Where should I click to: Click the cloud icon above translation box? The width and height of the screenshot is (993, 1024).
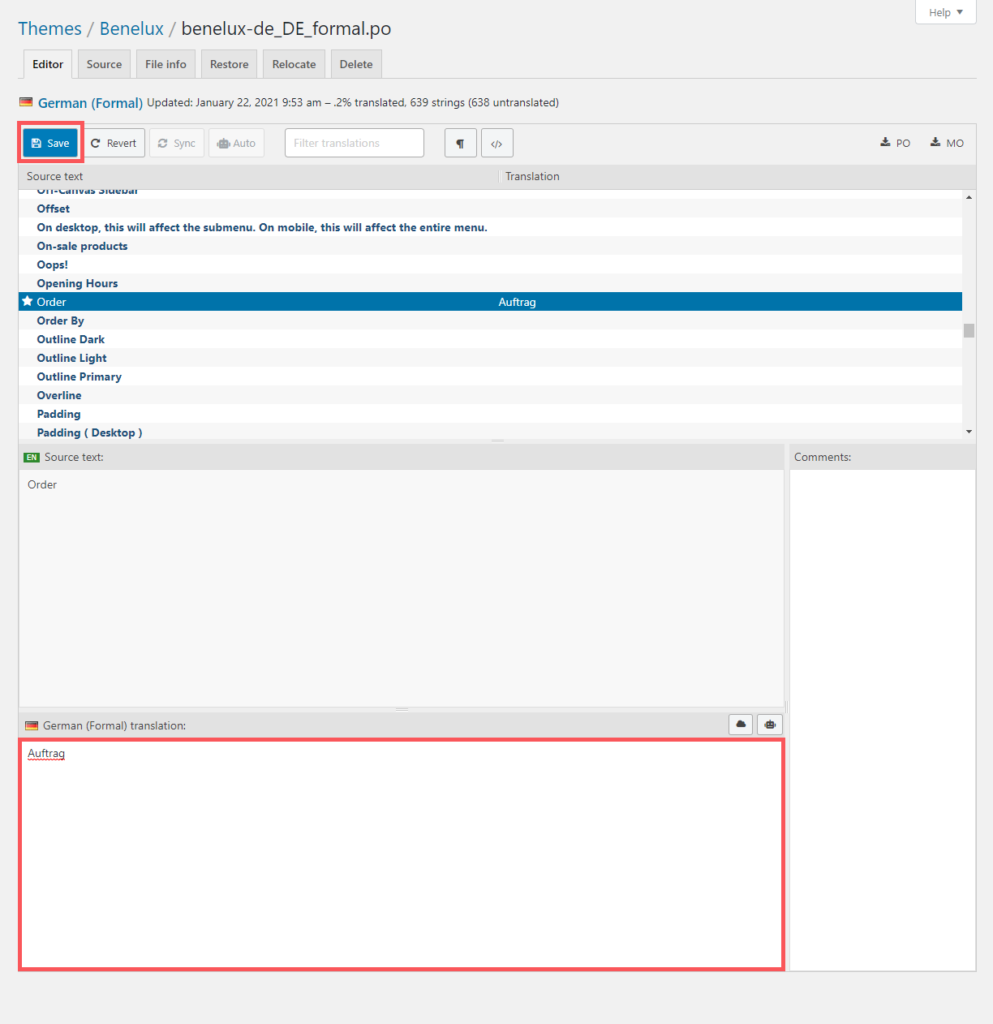pos(741,725)
